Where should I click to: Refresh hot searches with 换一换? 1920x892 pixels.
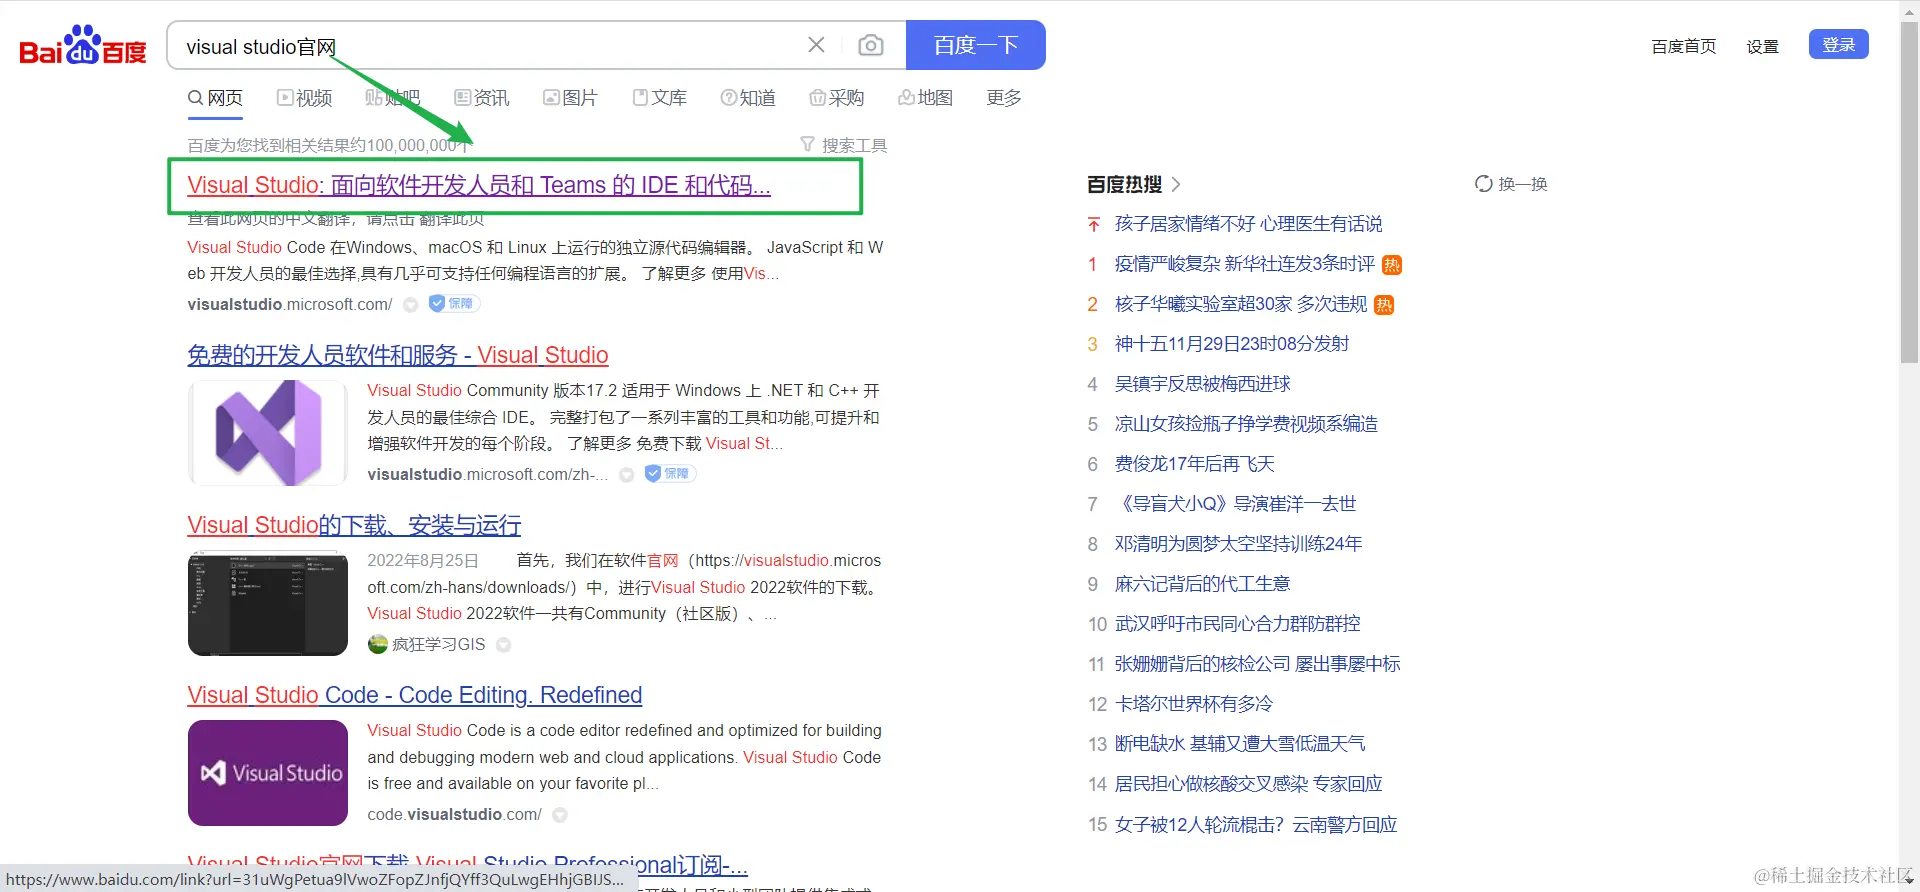[1511, 184]
